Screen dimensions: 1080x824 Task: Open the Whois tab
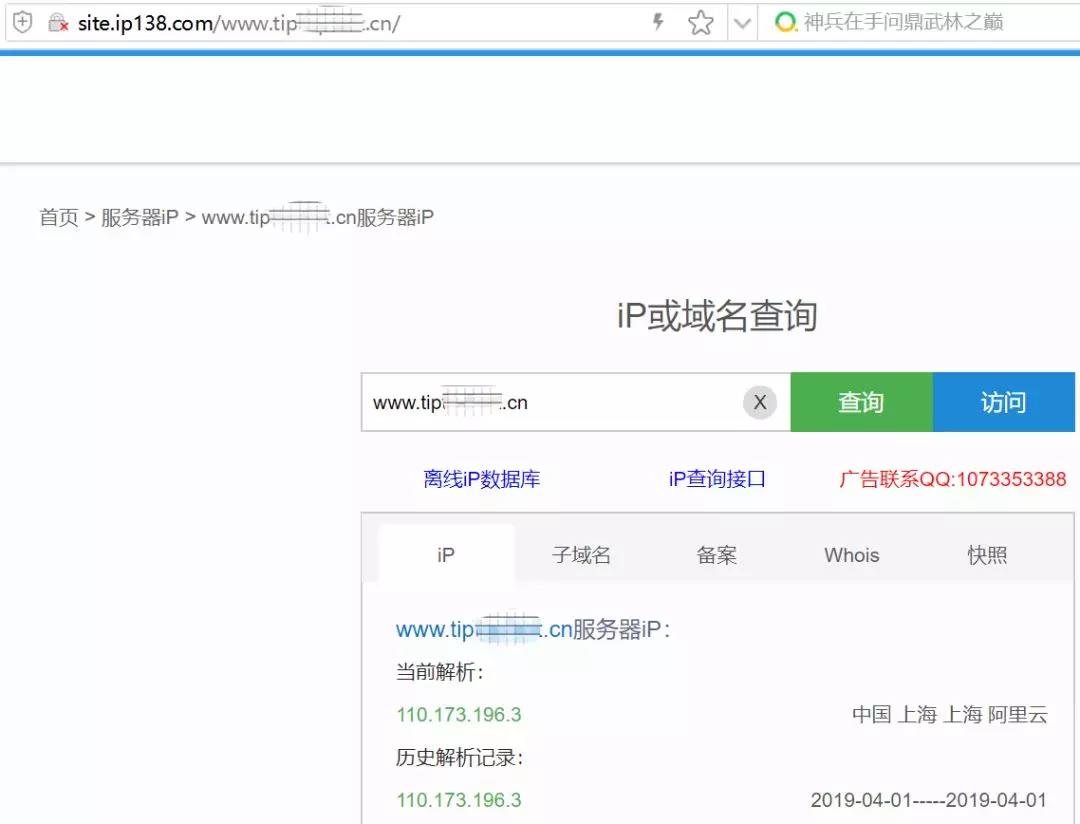click(x=851, y=555)
